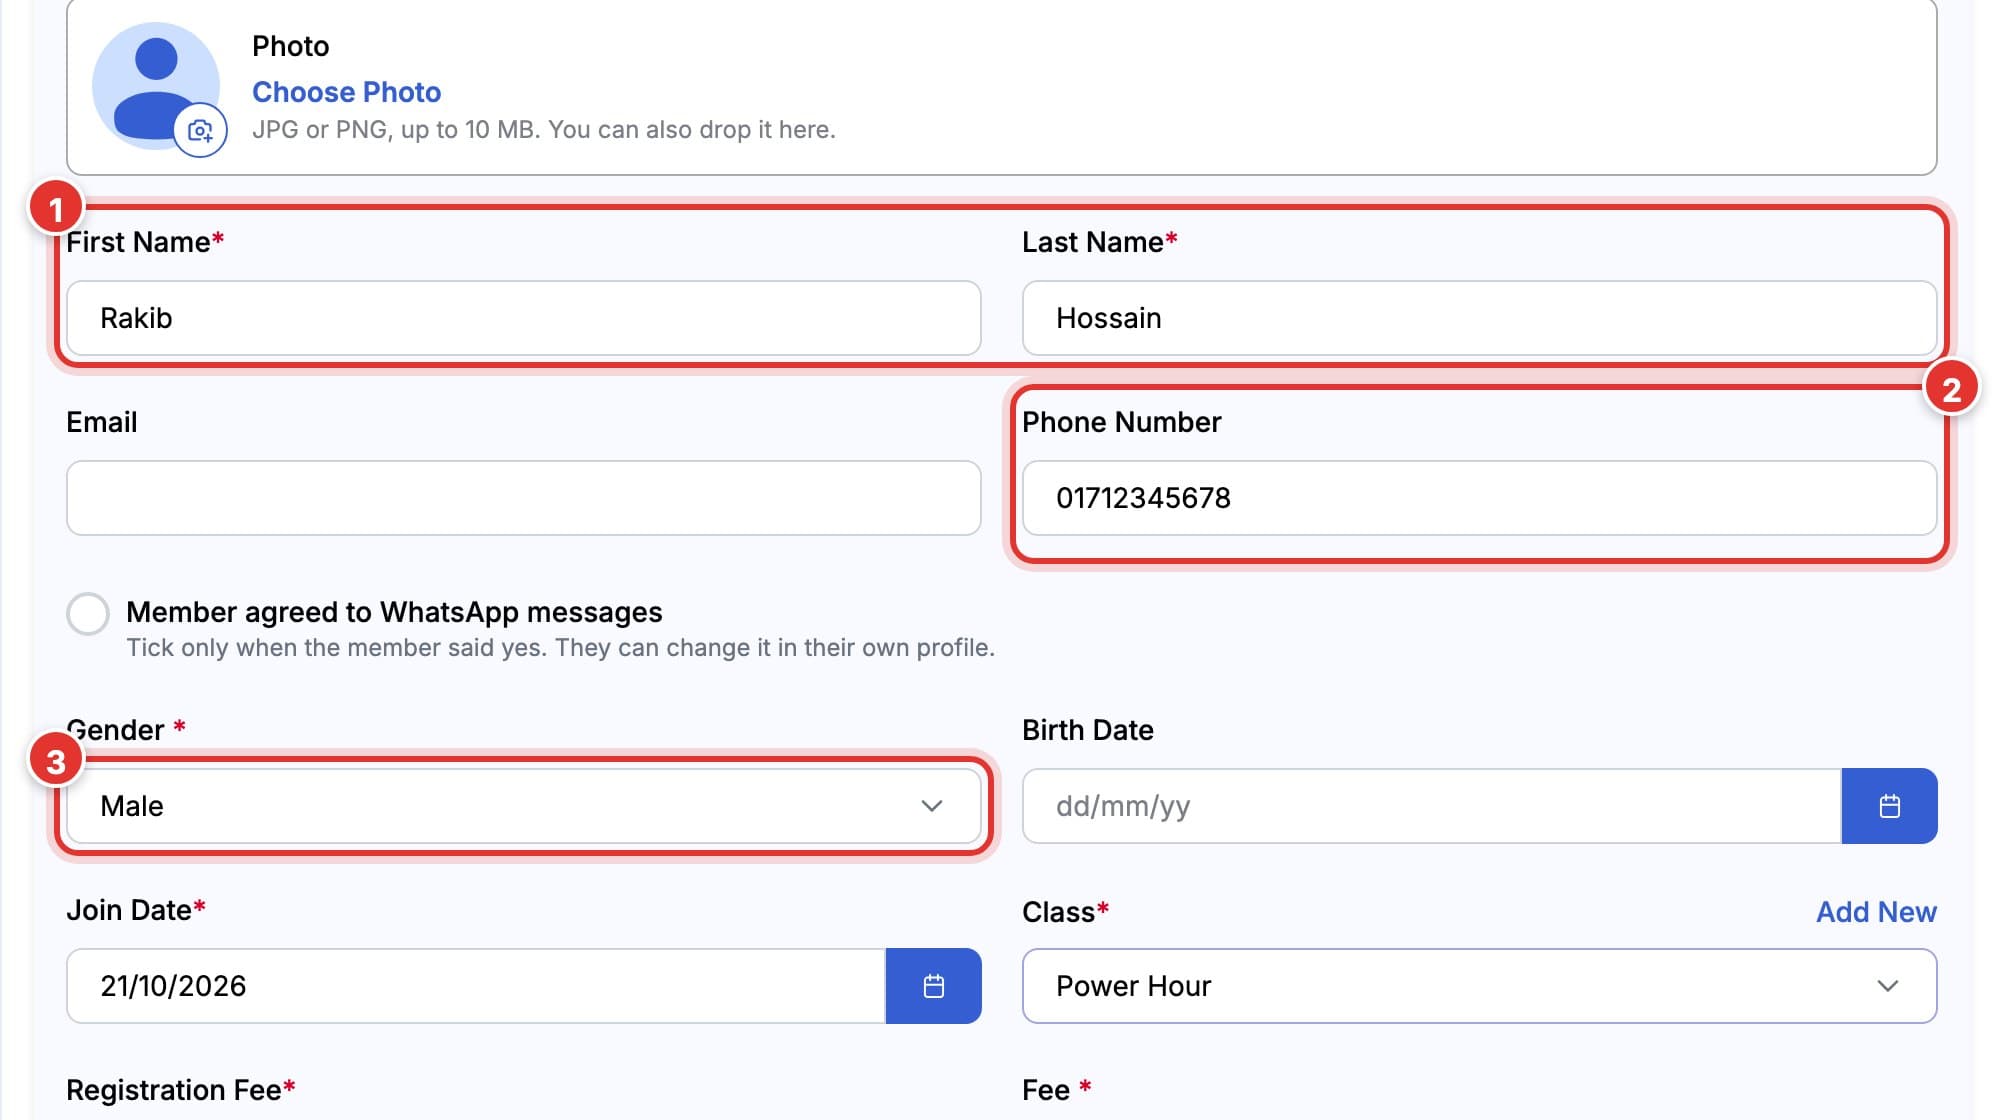Screen dimensions: 2000x1120
Task: Click the profile photo placeholder avatar
Action: click(156, 86)
